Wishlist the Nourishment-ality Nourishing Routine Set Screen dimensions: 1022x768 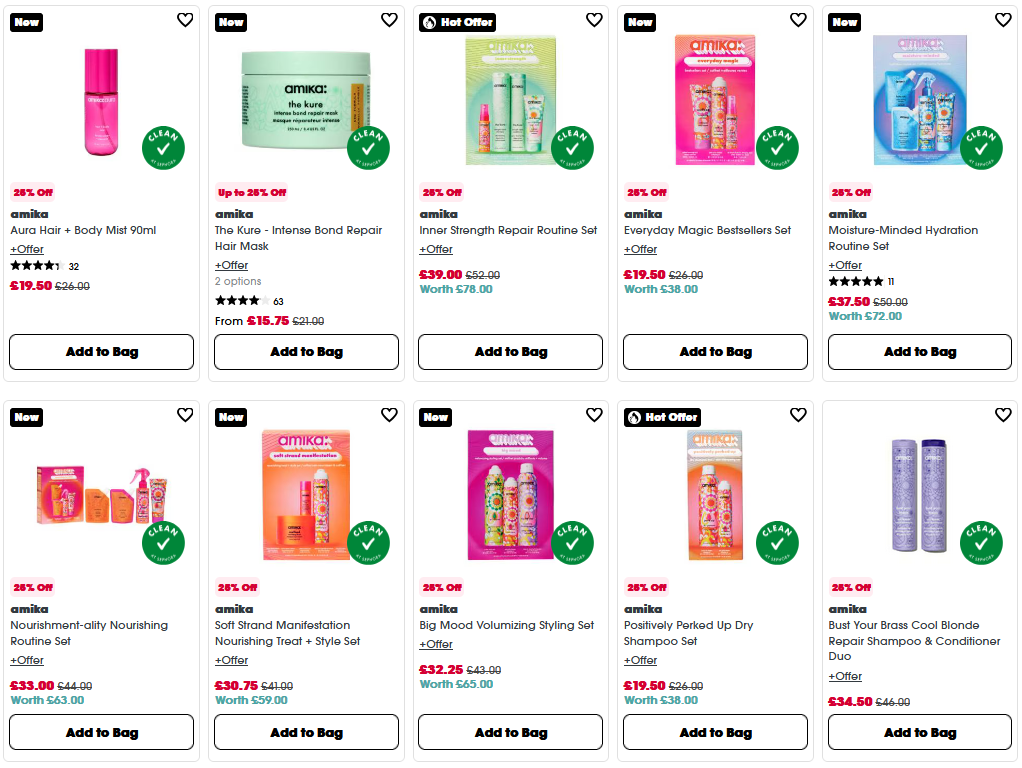185,415
